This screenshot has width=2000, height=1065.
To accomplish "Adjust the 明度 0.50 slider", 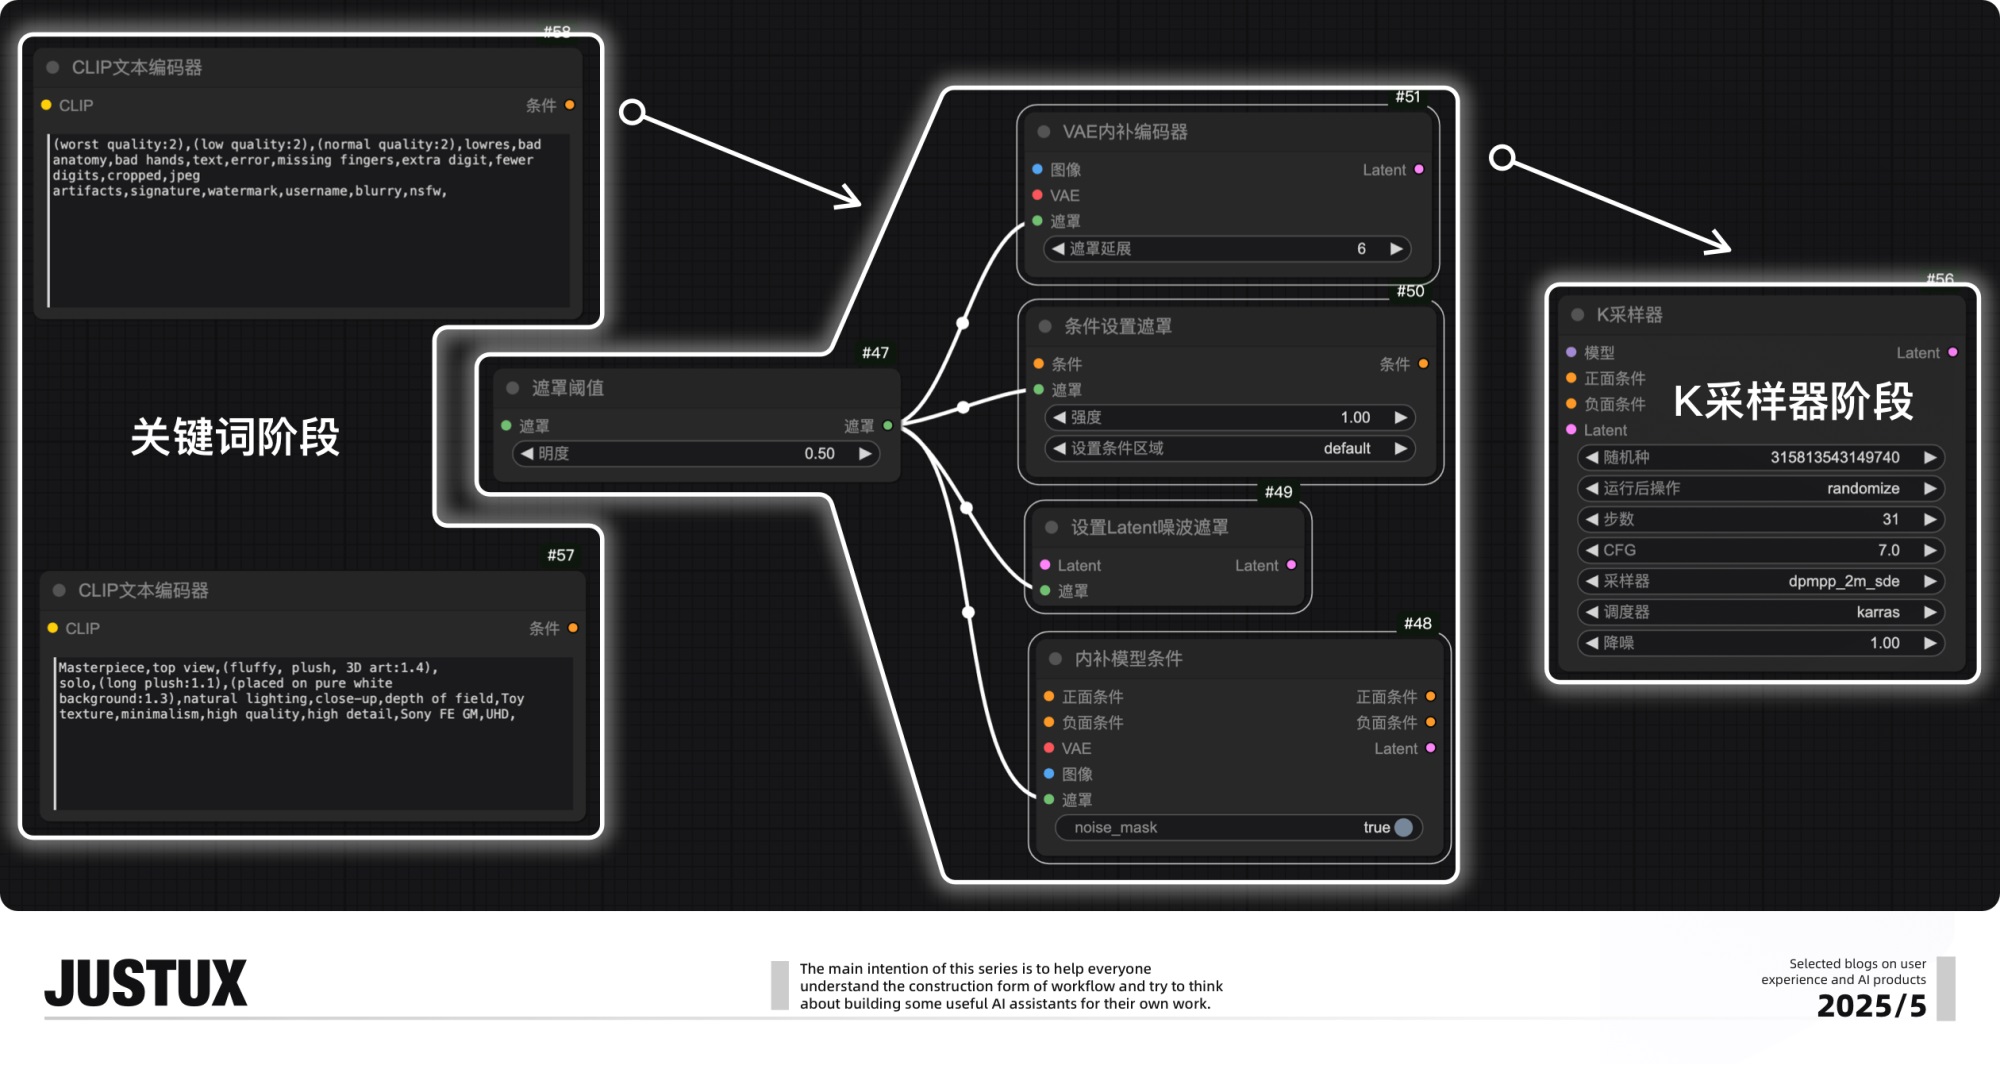I will click(x=695, y=454).
